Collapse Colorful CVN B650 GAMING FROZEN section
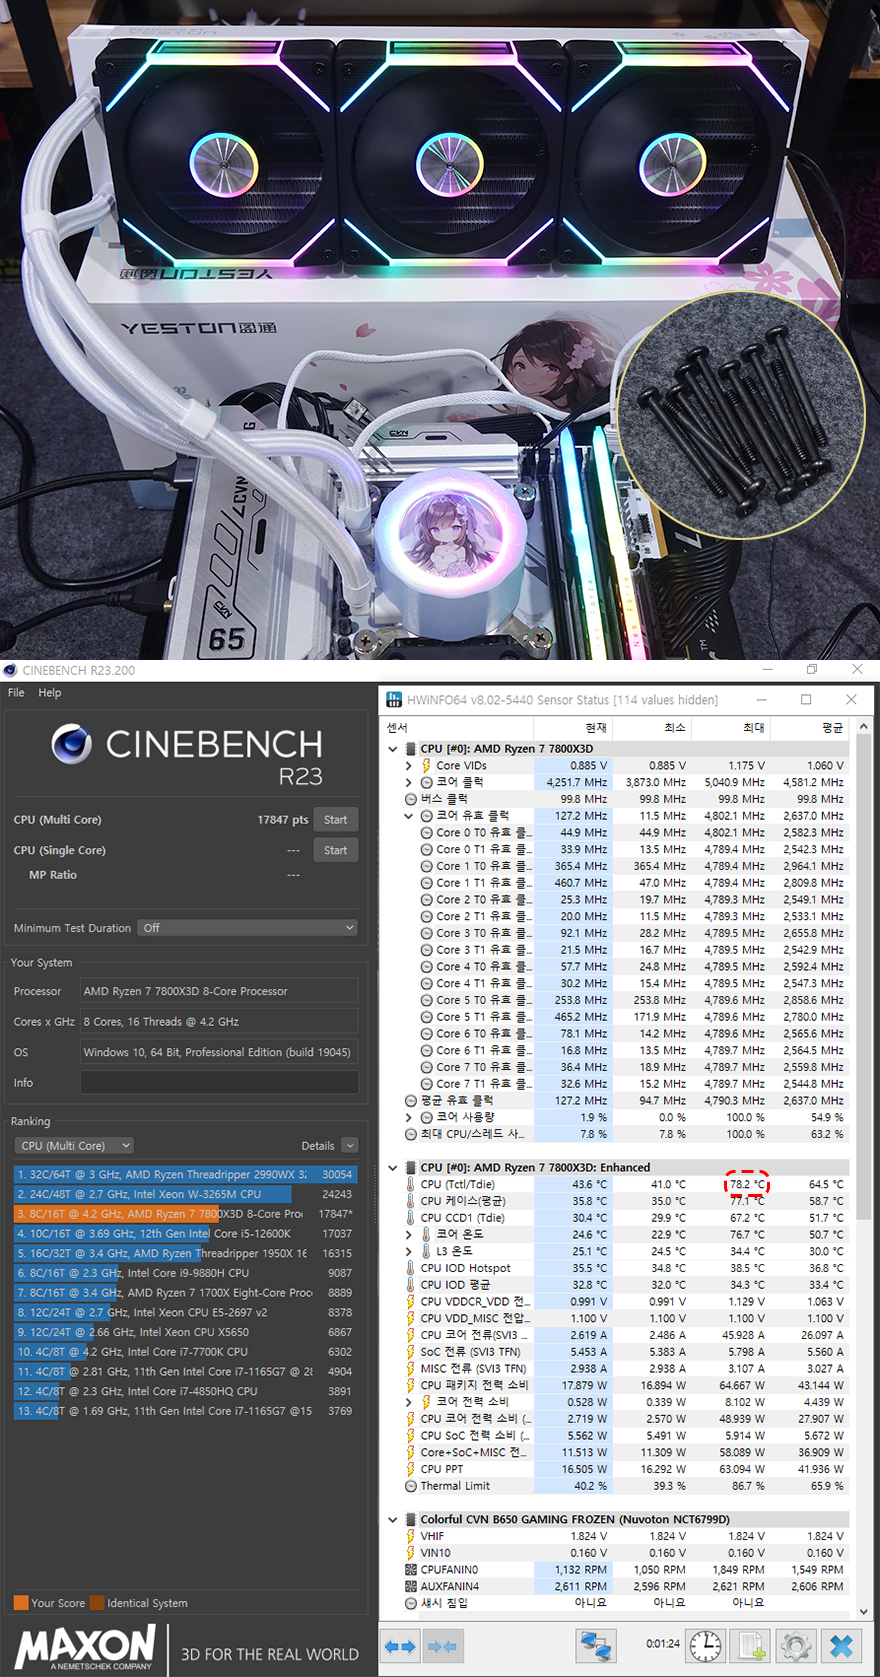Screen dimensions: 880x1677 392,1520
